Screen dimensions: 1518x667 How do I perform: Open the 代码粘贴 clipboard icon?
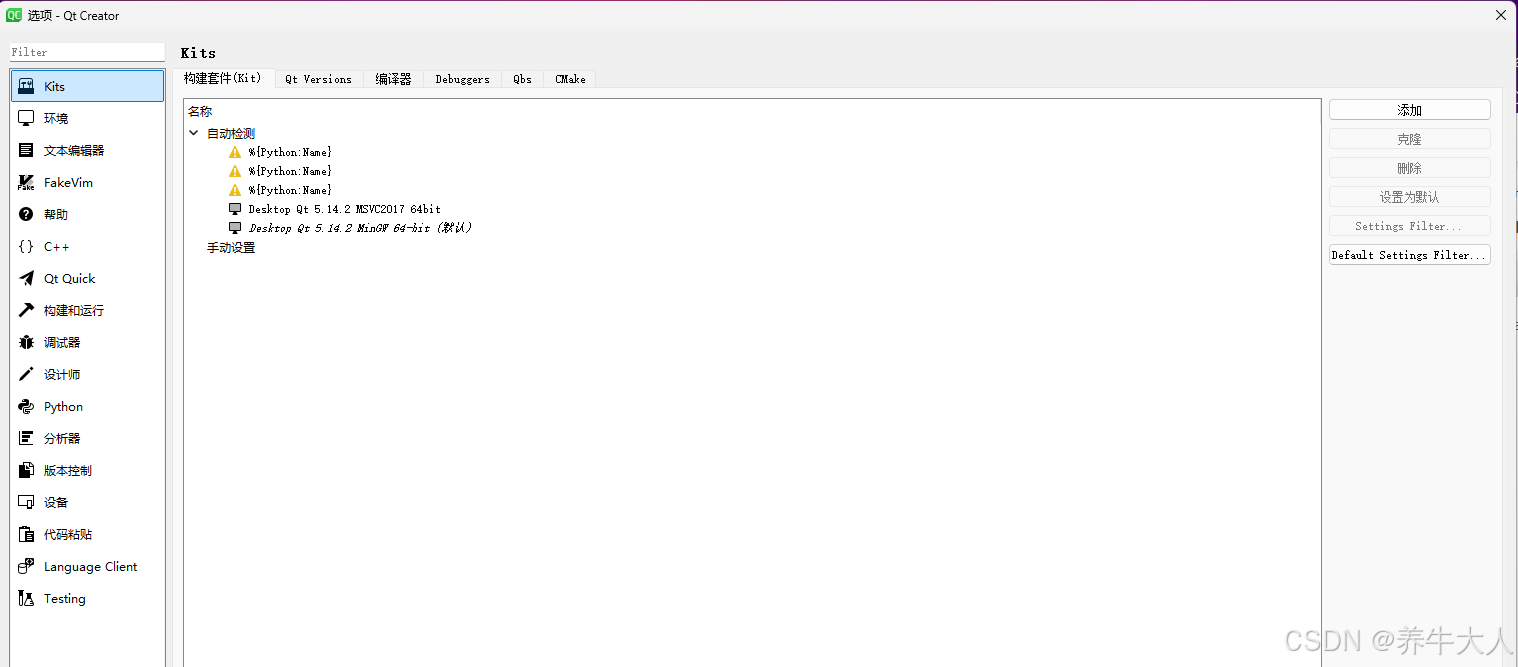pos(27,535)
